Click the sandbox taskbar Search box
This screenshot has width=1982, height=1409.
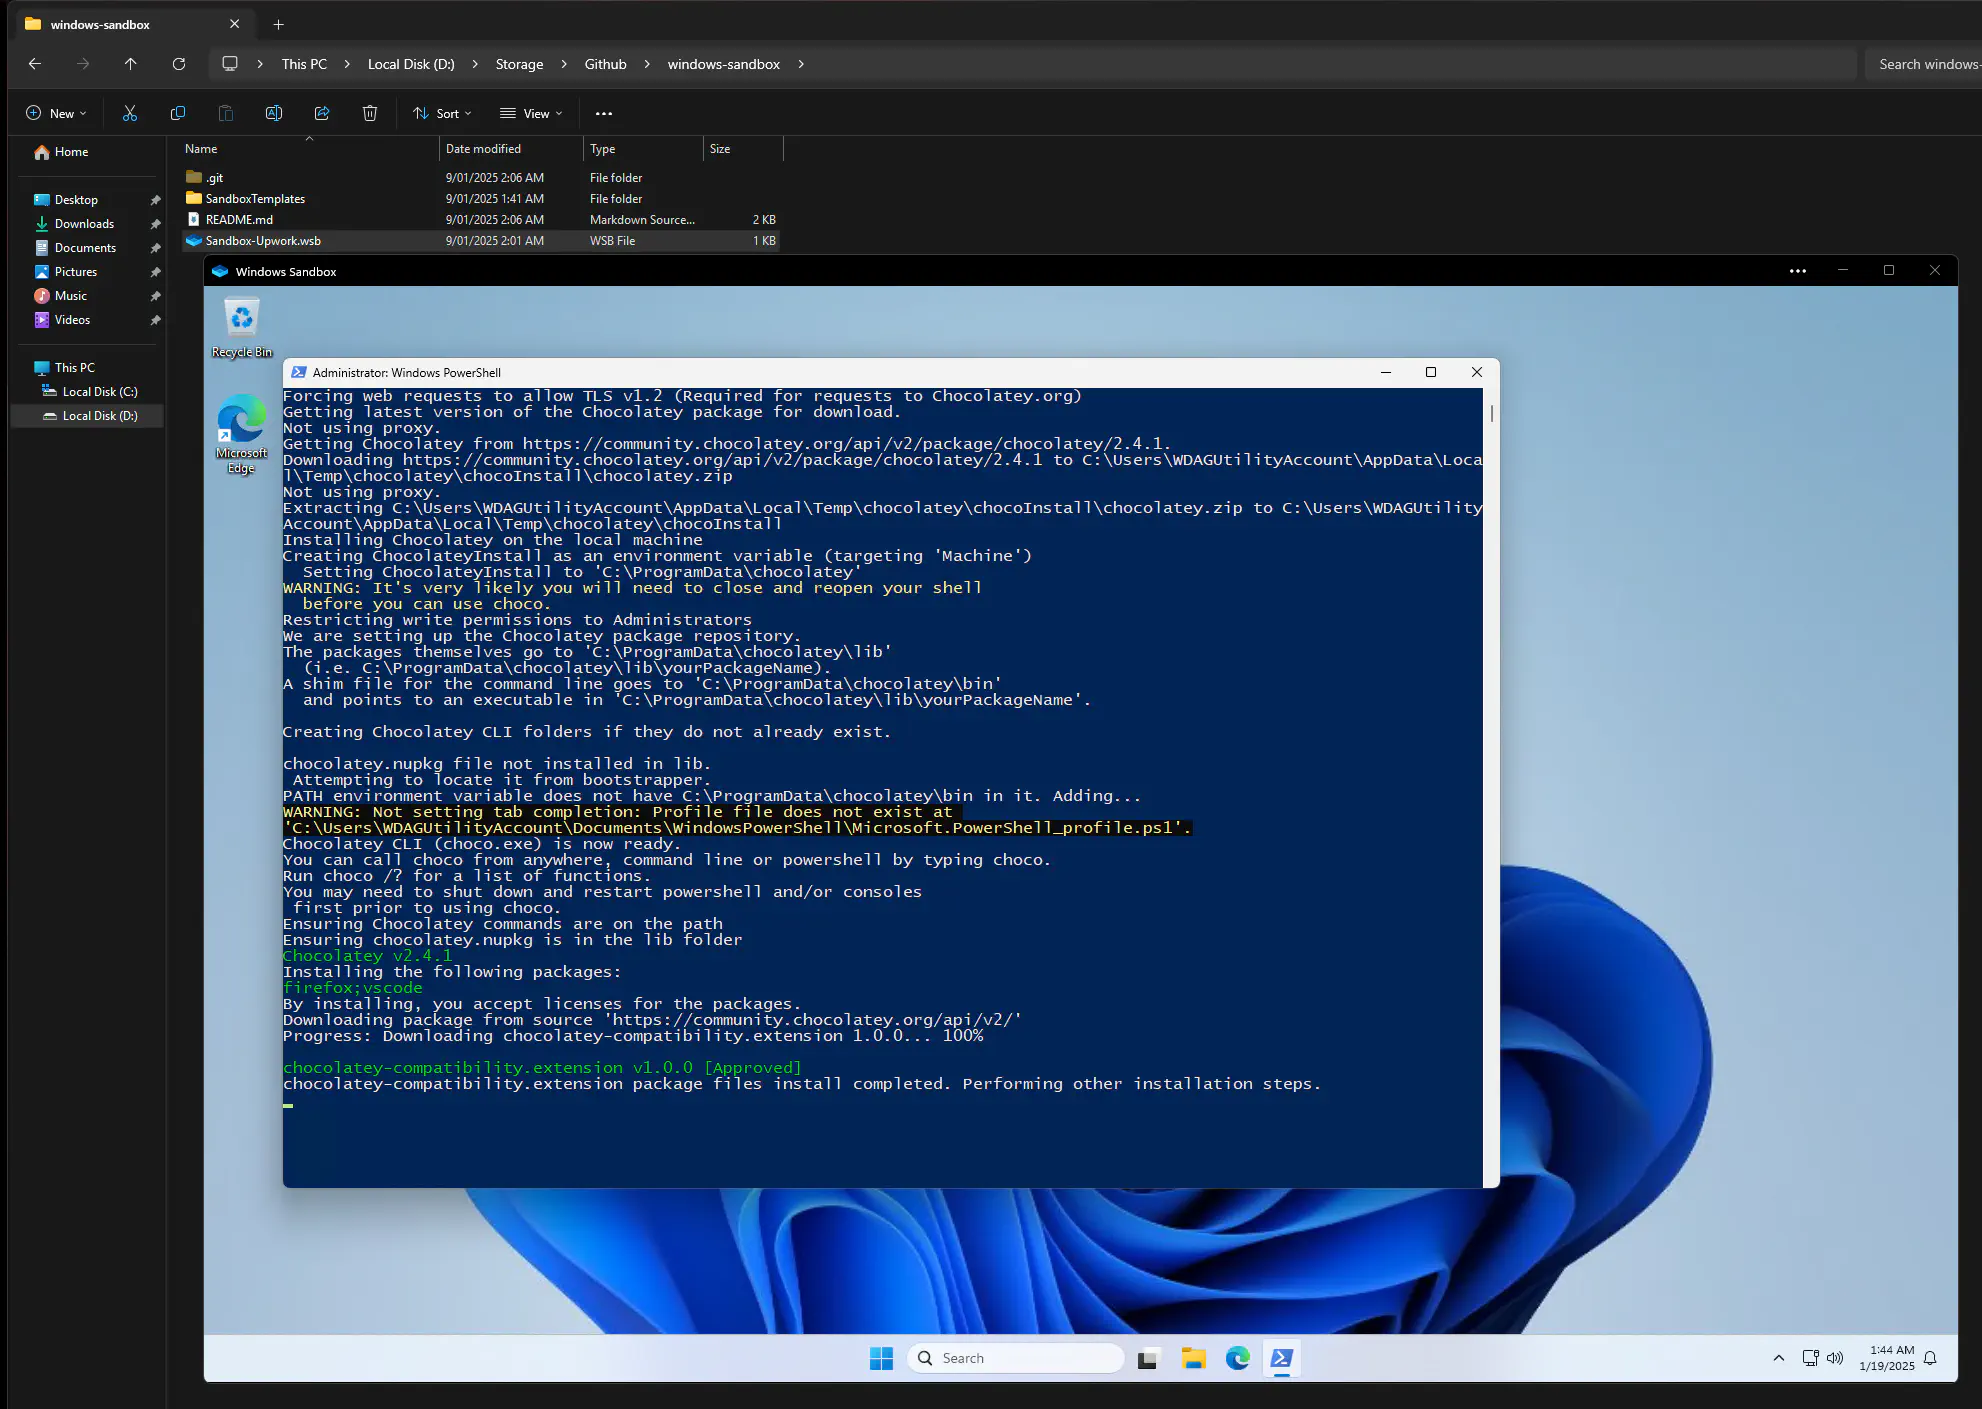tap(1016, 1358)
